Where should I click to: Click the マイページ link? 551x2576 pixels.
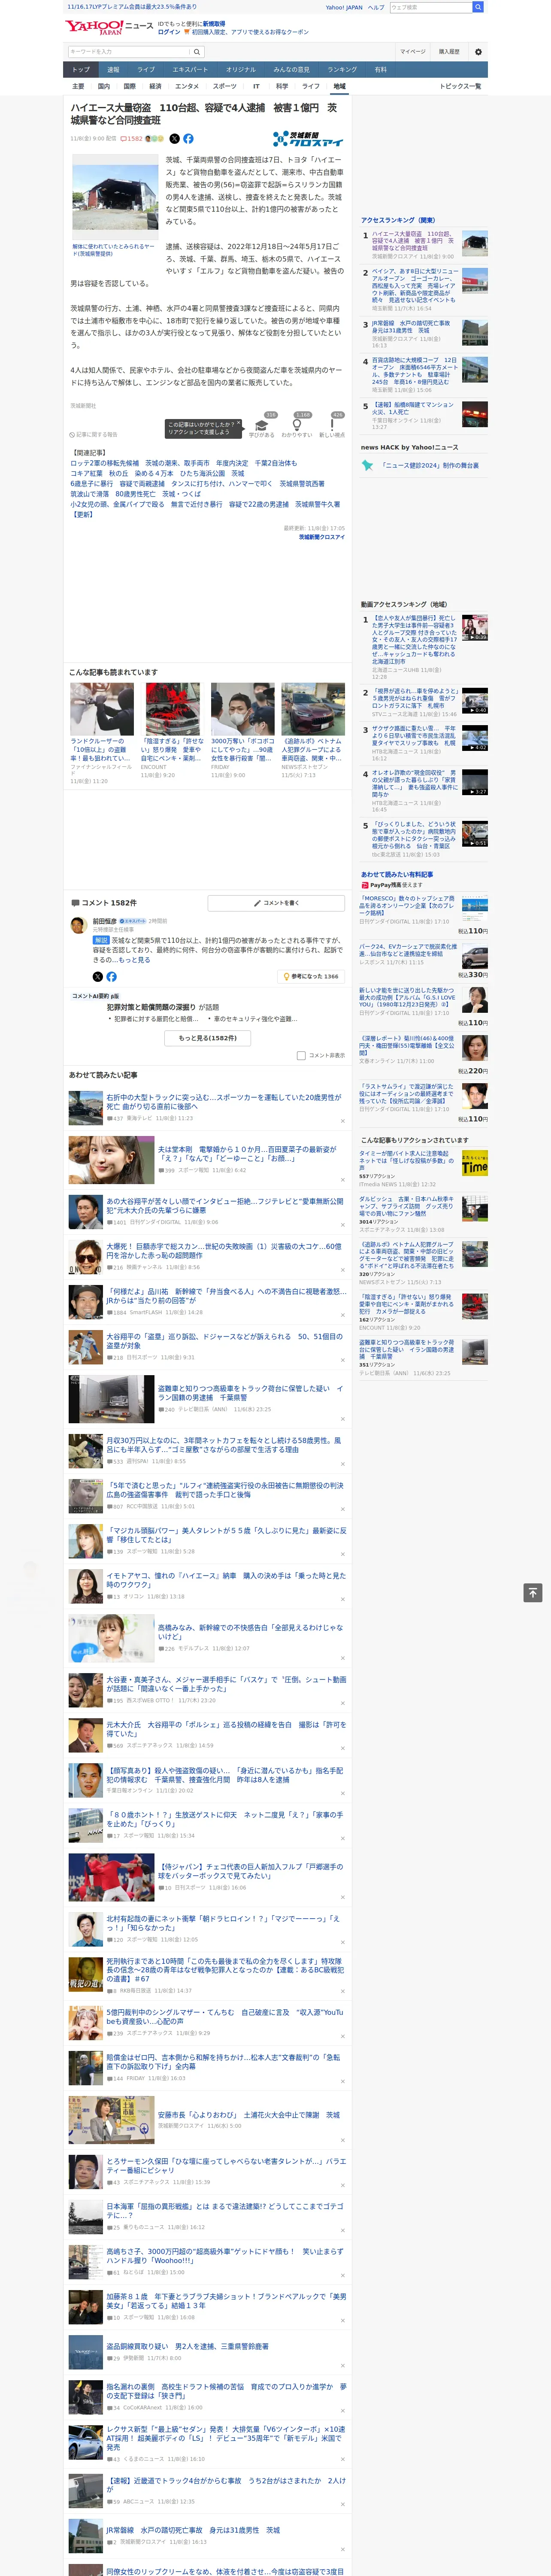click(413, 51)
